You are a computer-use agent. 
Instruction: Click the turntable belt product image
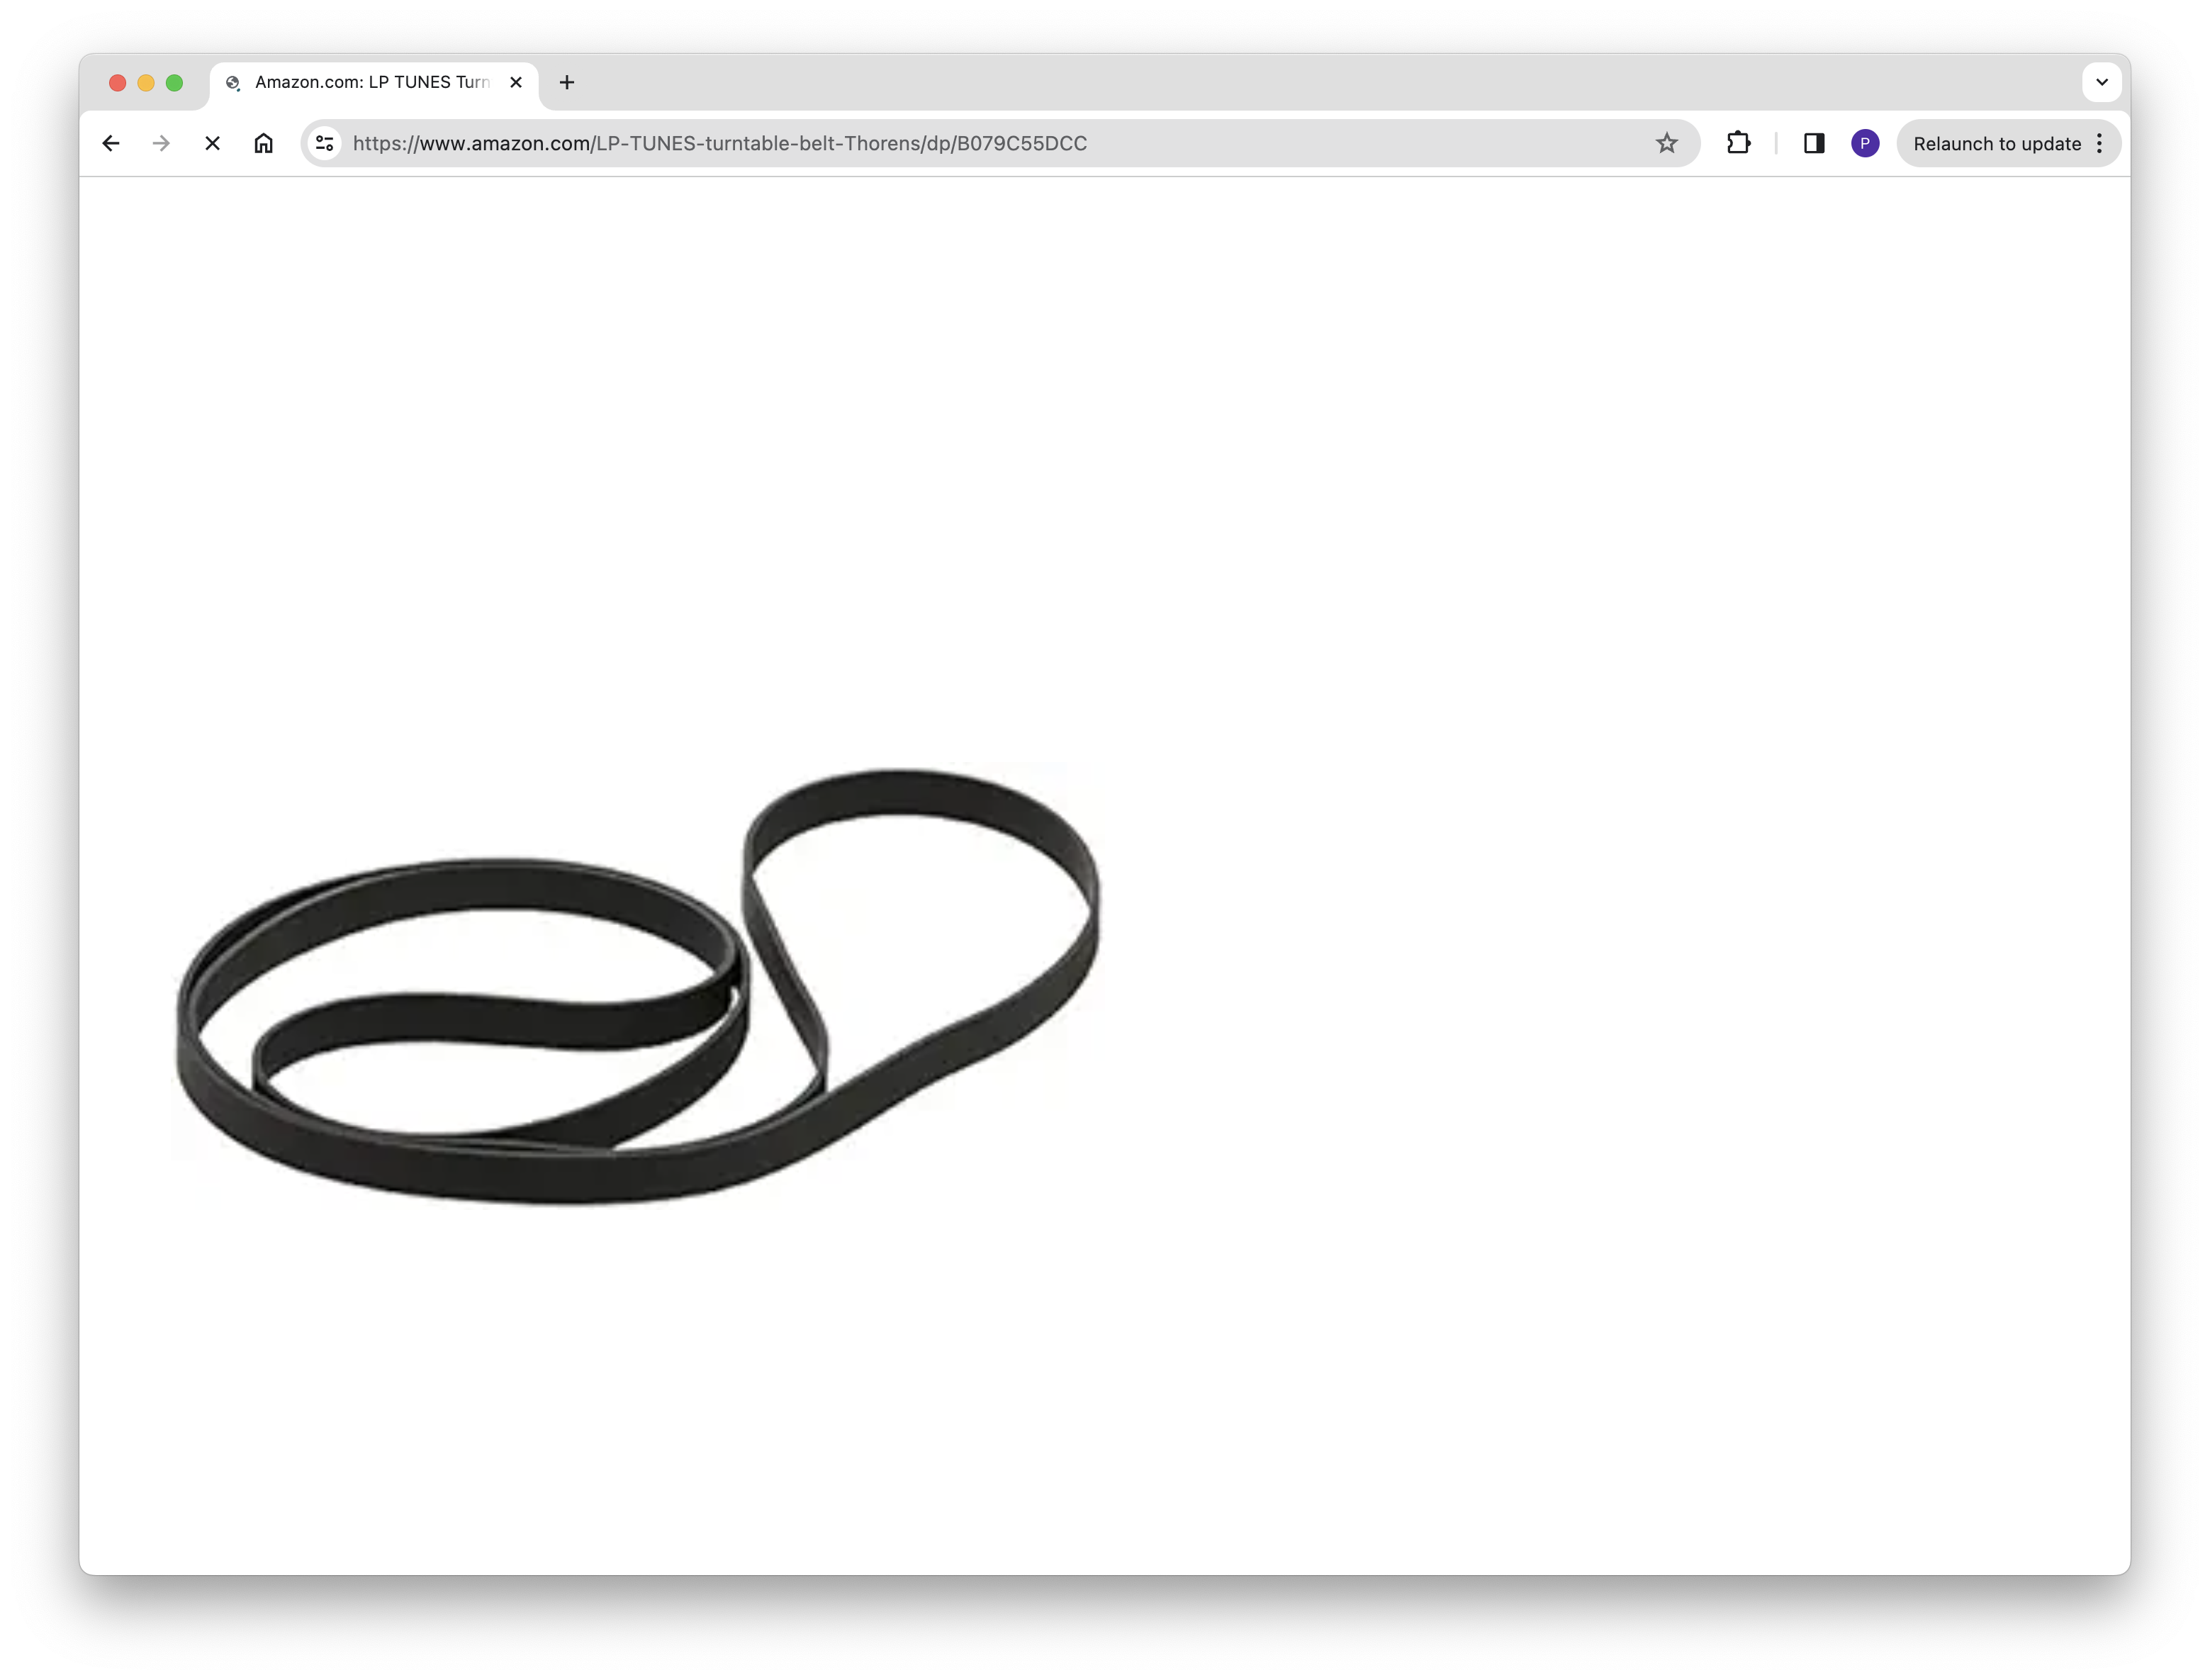pos(636,985)
